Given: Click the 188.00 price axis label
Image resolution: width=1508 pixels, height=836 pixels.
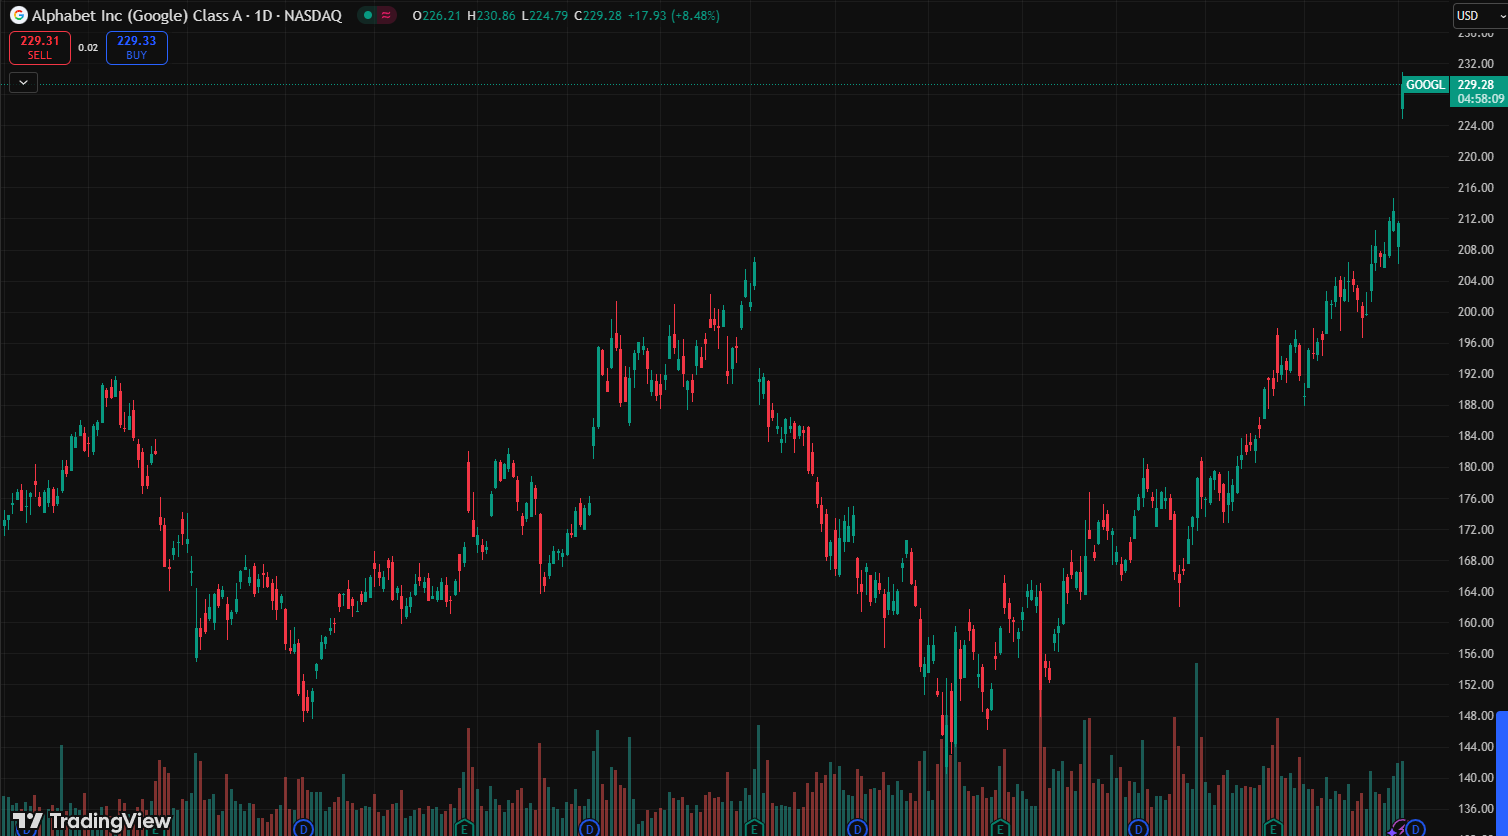Looking at the screenshot, I should coord(1475,405).
